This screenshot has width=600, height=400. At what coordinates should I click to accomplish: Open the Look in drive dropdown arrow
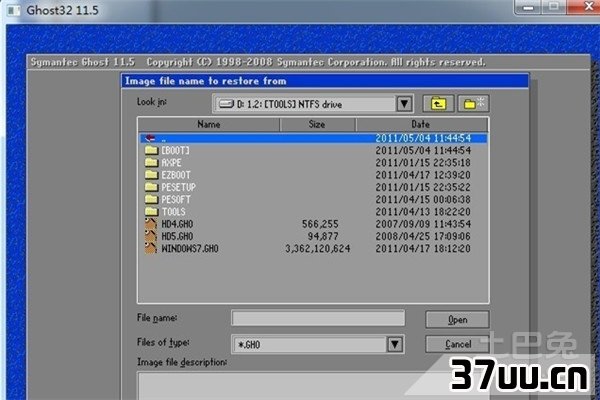(404, 104)
